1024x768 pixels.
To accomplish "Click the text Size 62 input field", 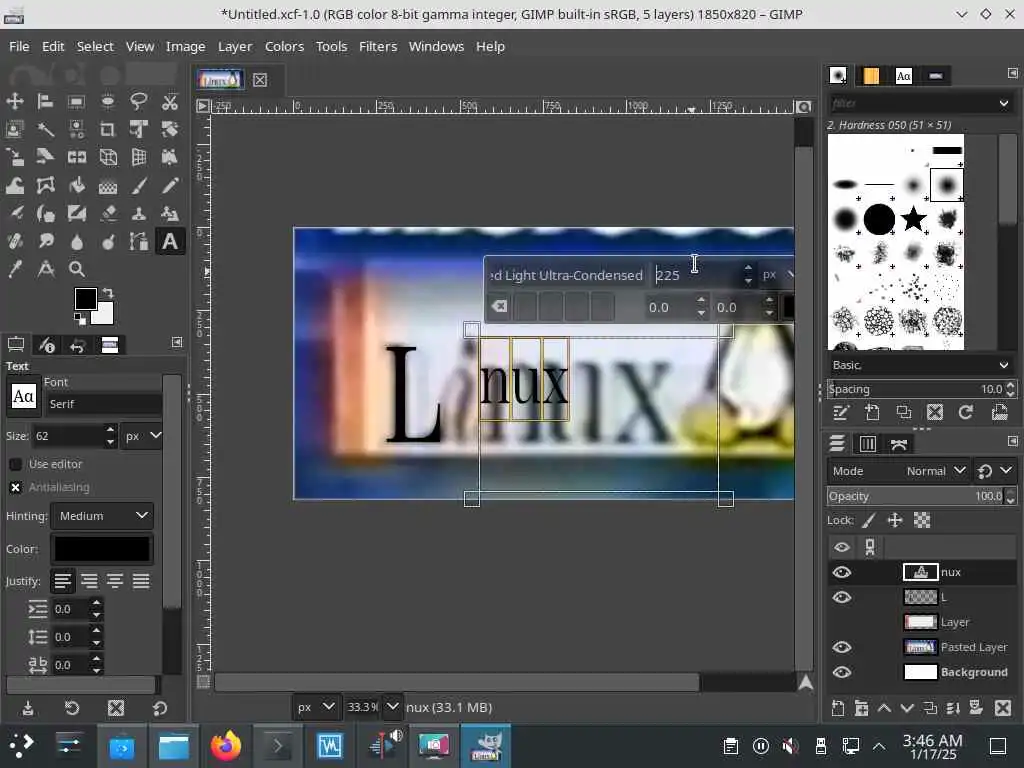I will tap(67, 436).
